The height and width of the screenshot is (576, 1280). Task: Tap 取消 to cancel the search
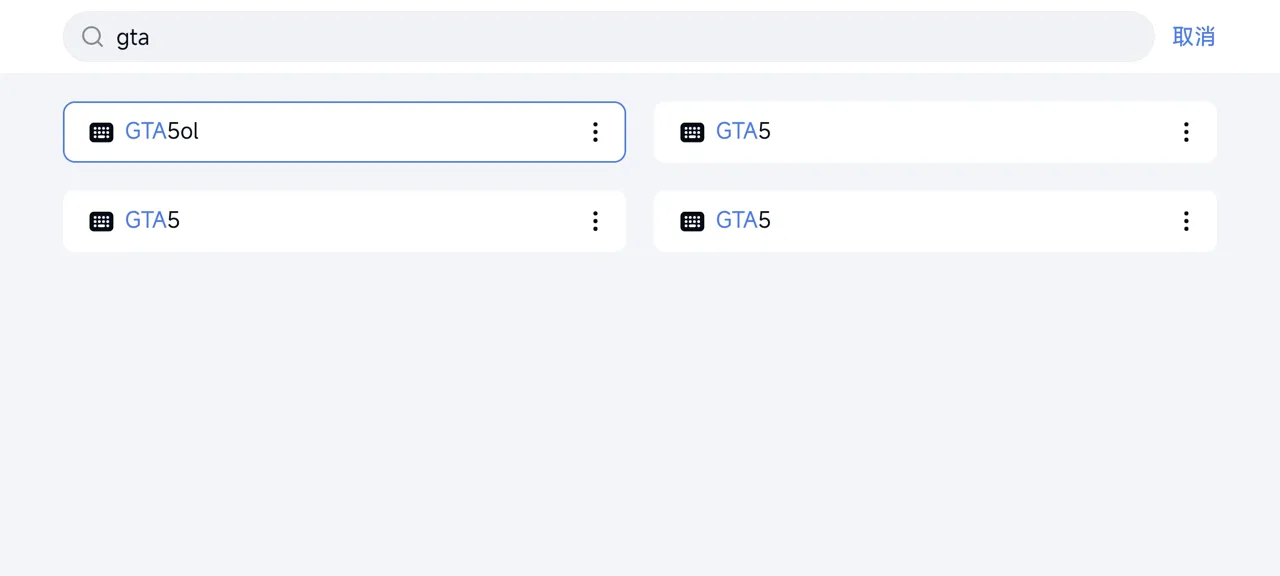[x=1193, y=37]
